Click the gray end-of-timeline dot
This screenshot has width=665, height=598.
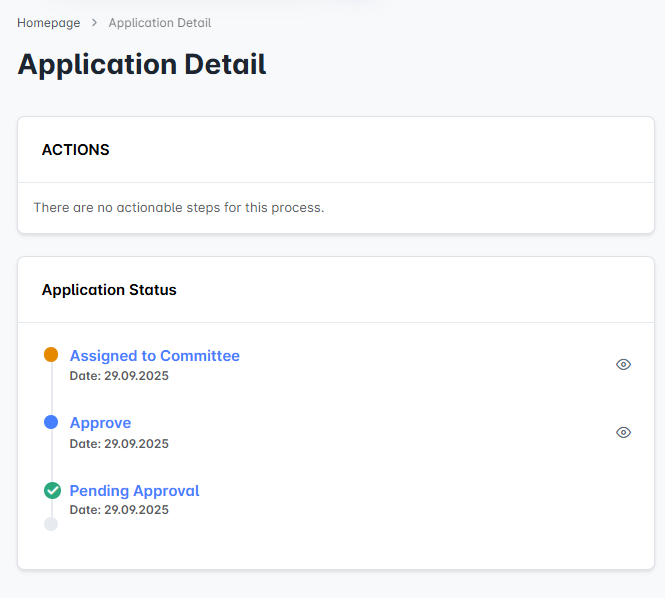[x=51, y=524]
